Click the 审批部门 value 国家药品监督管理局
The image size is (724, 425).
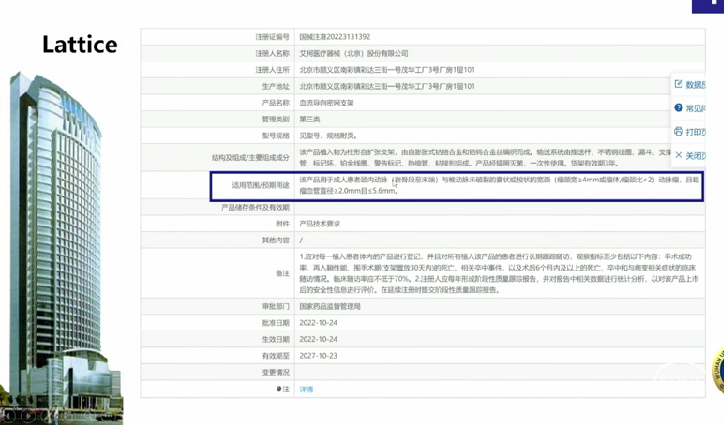tap(330, 307)
